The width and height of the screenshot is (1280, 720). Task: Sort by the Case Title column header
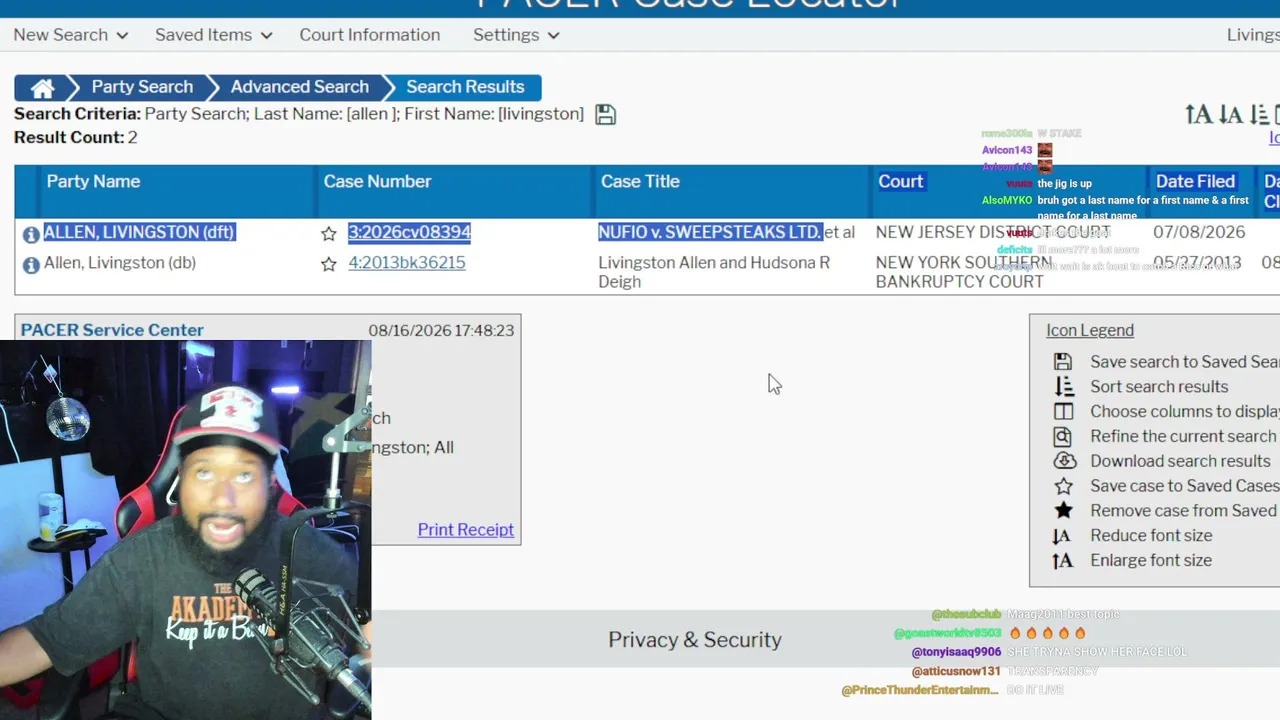click(x=640, y=181)
